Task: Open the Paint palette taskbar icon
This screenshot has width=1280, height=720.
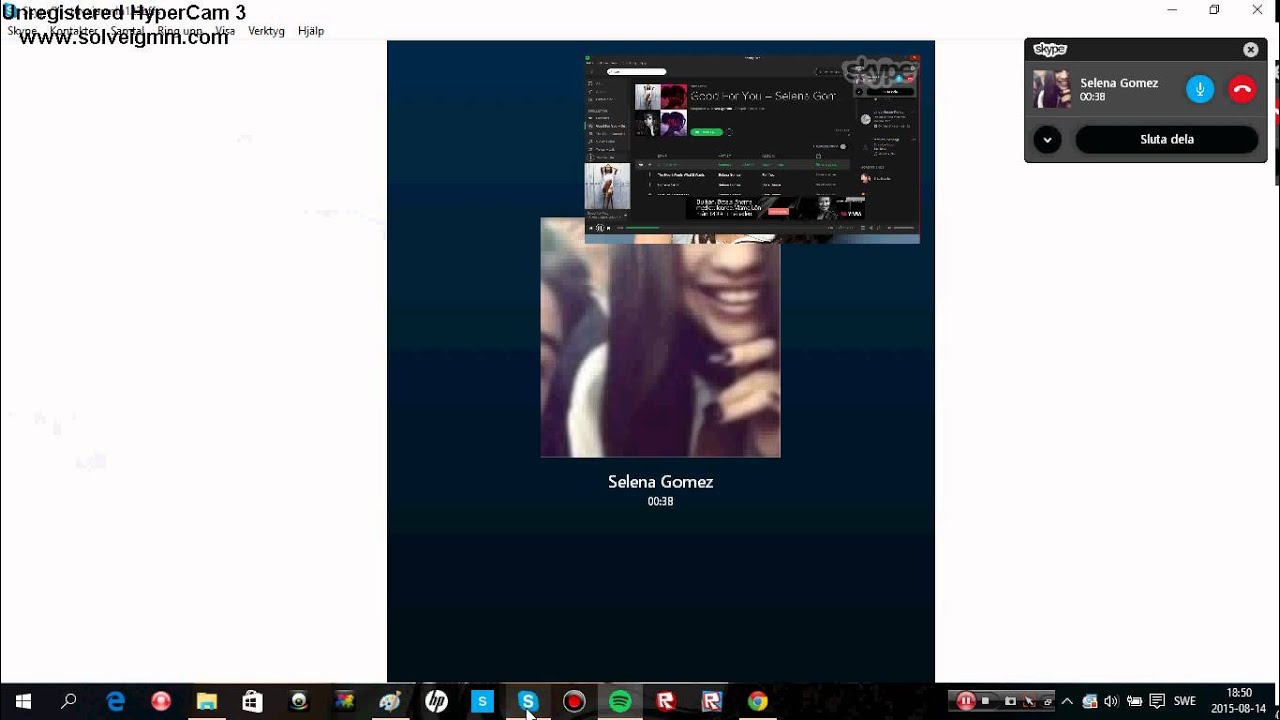Action: click(390, 702)
